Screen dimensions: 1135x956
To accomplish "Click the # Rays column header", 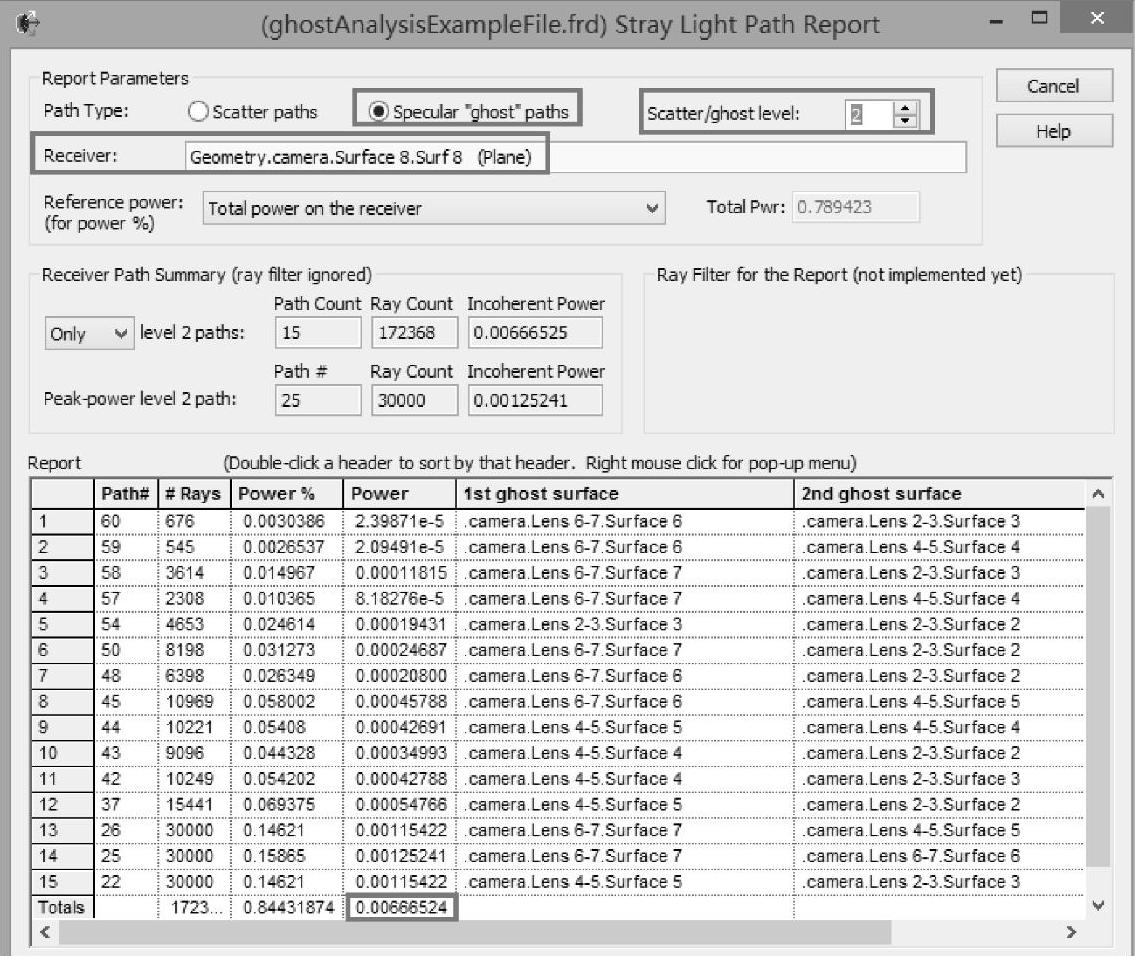I will pos(194,494).
